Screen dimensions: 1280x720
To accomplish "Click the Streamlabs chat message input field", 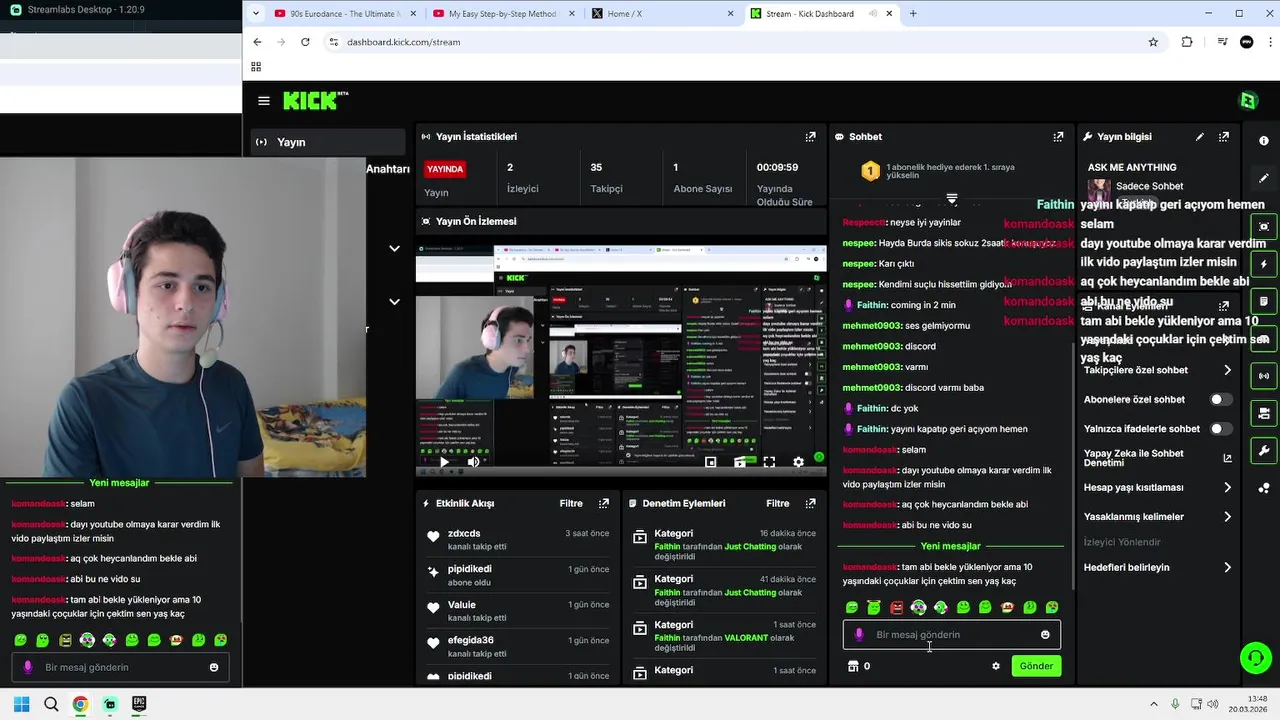I will point(120,668).
